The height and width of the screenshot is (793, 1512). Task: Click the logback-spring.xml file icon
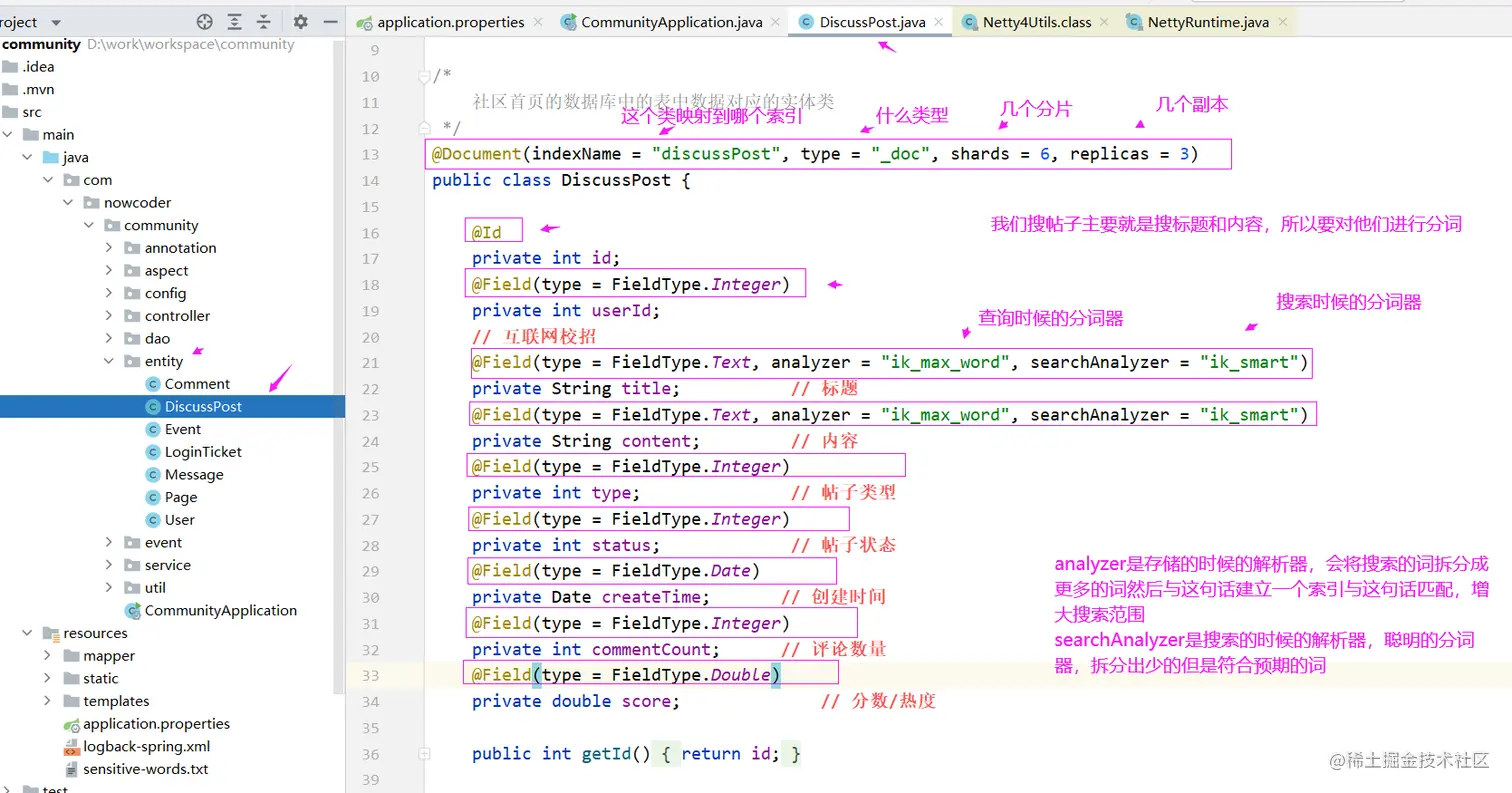[71, 747]
